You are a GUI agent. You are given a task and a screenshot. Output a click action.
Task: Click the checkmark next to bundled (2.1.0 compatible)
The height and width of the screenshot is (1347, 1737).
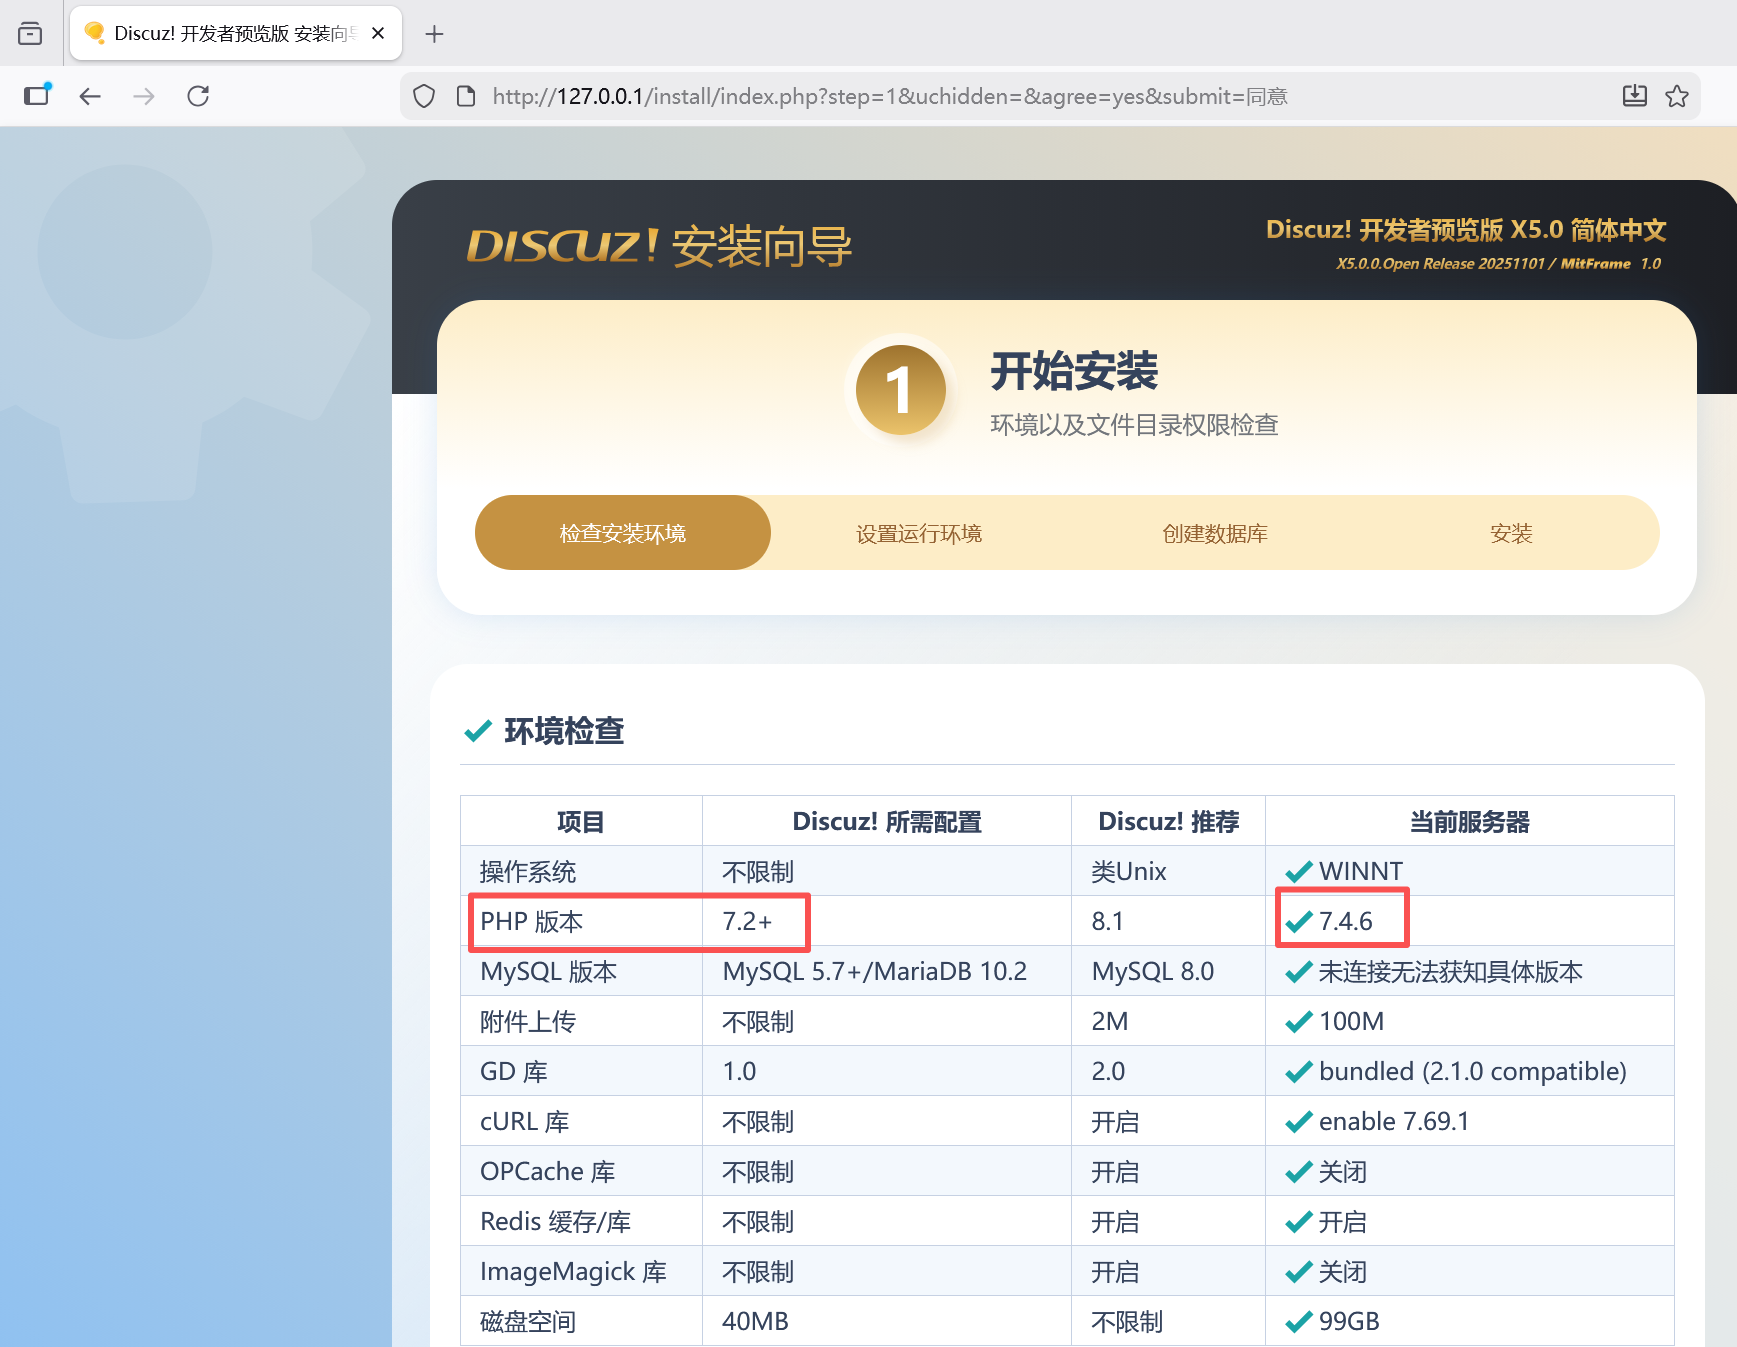click(1299, 1071)
